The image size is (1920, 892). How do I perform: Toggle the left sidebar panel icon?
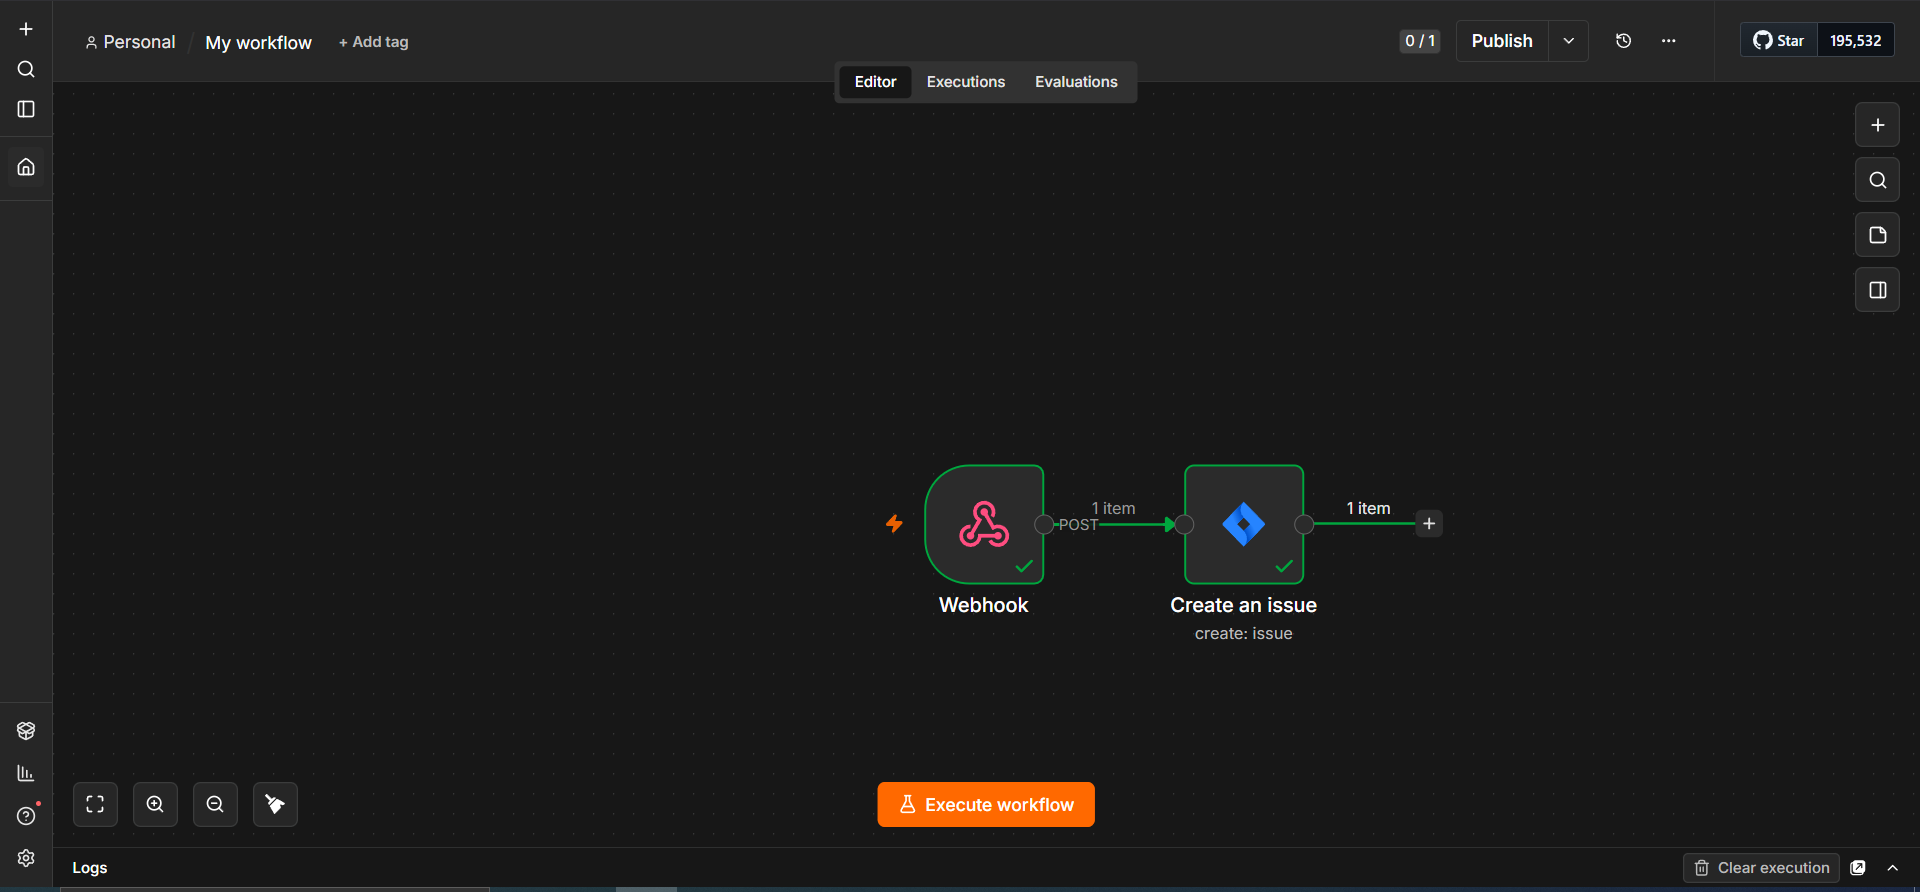tap(26, 109)
